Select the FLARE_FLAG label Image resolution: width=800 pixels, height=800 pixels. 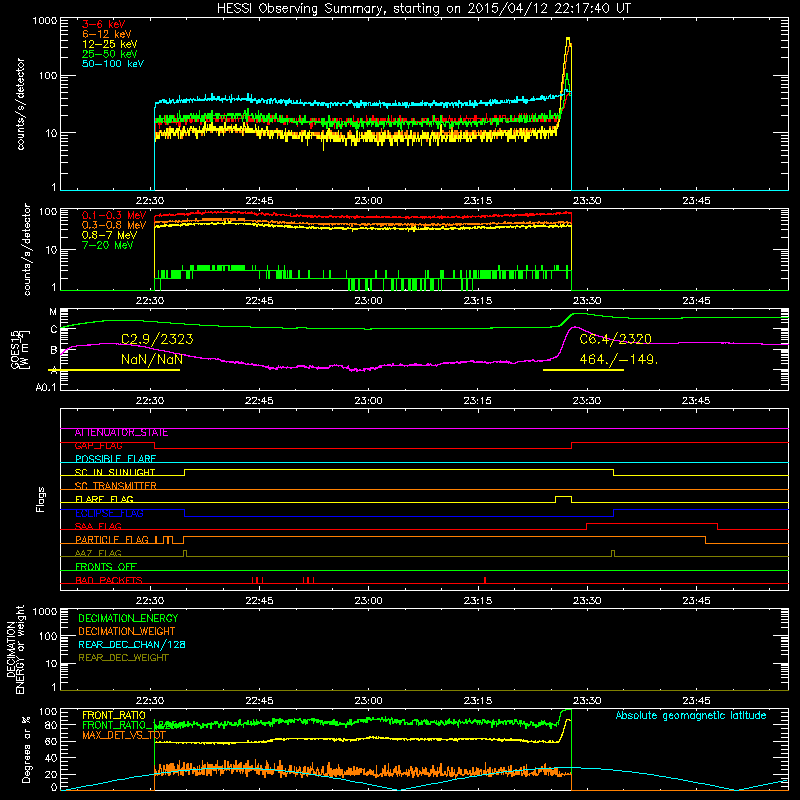pos(104,499)
